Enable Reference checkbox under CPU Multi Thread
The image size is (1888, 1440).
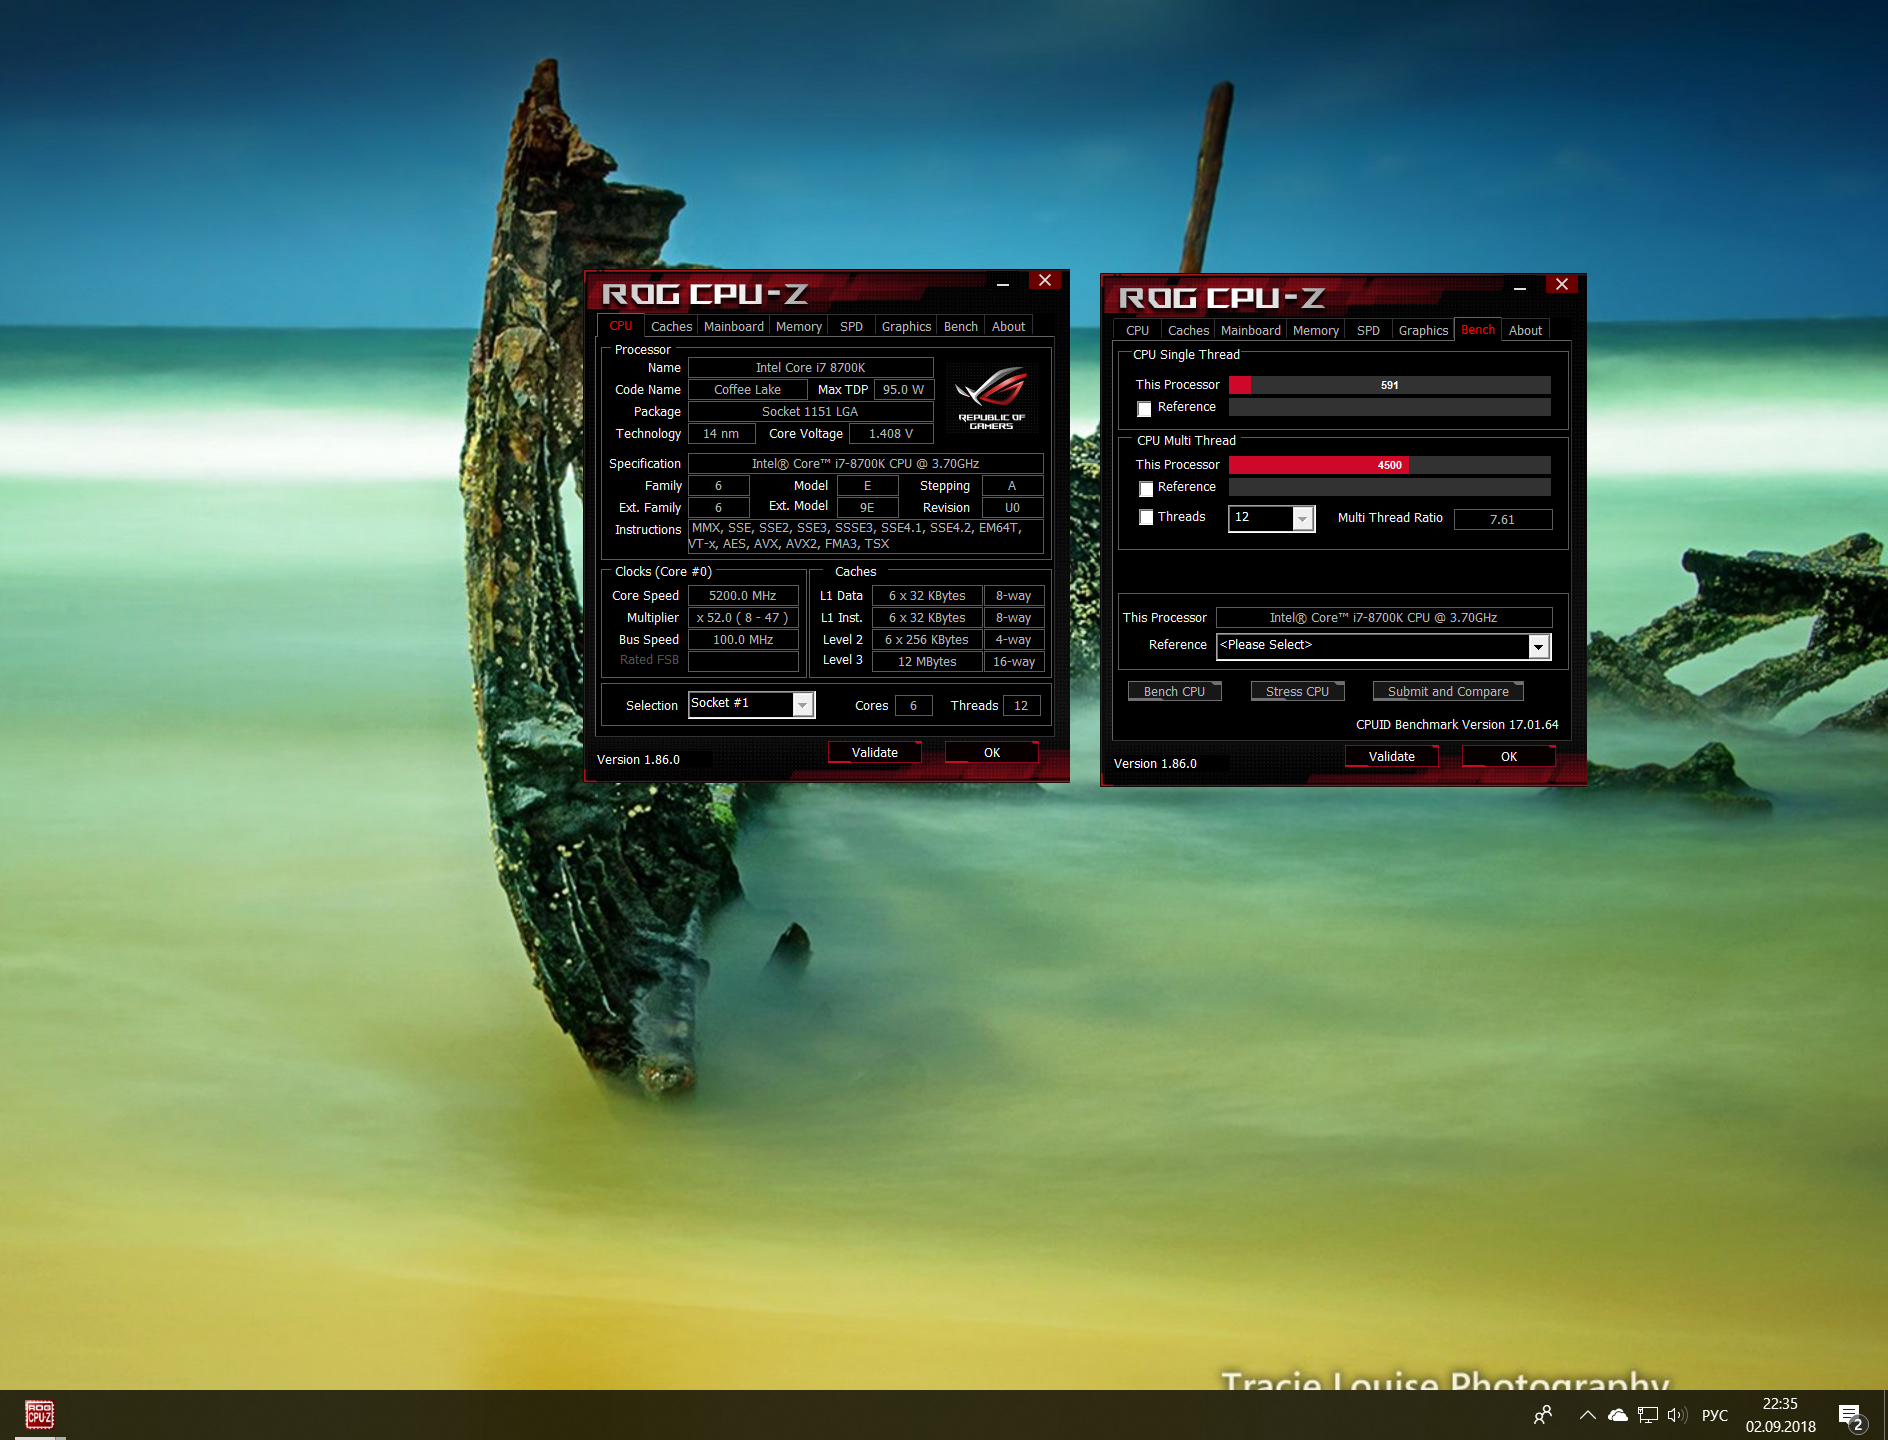(x=1146, y=489)
